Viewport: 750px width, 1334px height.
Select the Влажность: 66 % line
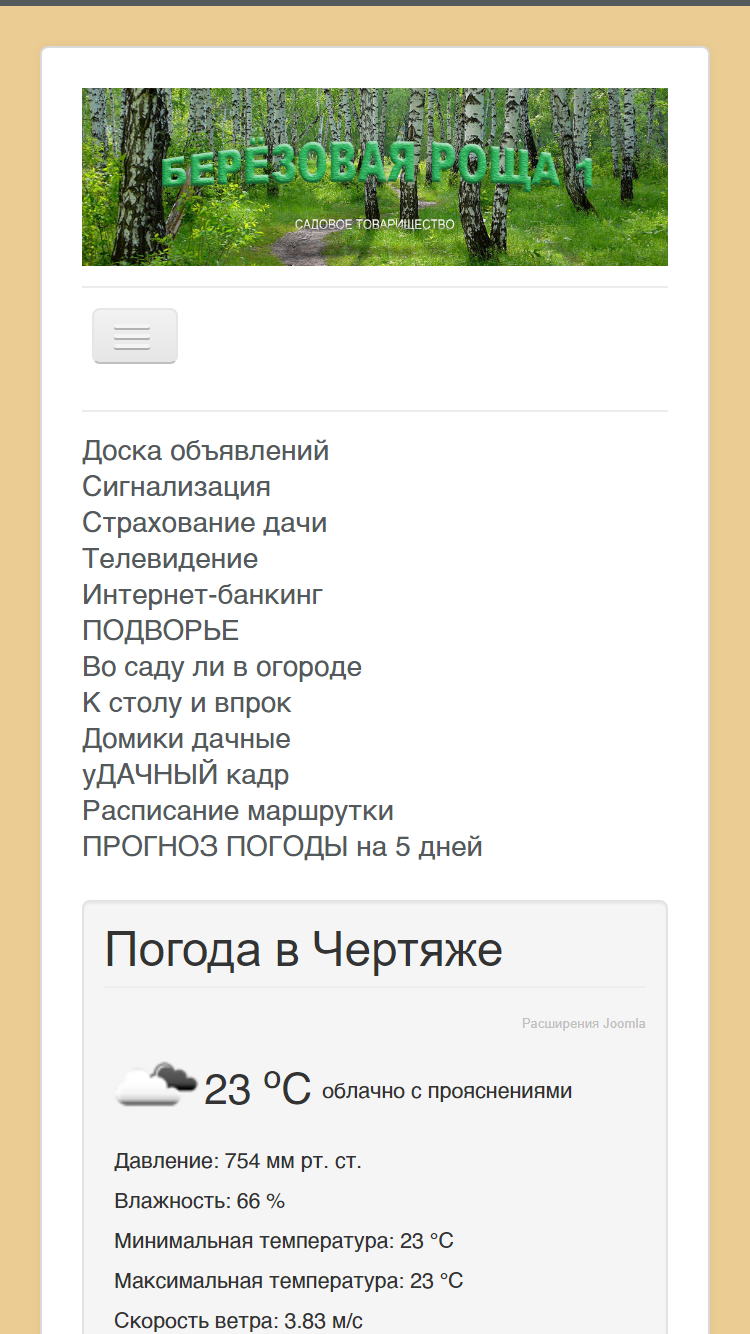click(x=199, y=1201)
